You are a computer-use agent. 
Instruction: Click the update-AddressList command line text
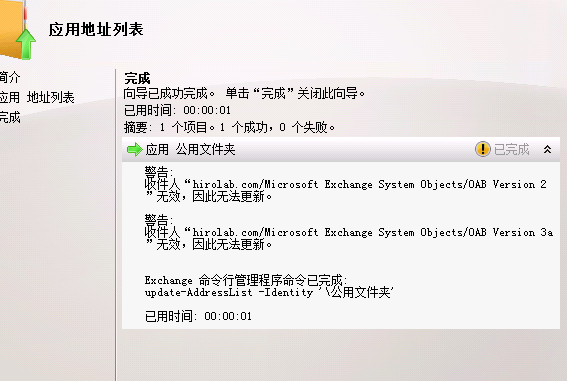point(269,292)
